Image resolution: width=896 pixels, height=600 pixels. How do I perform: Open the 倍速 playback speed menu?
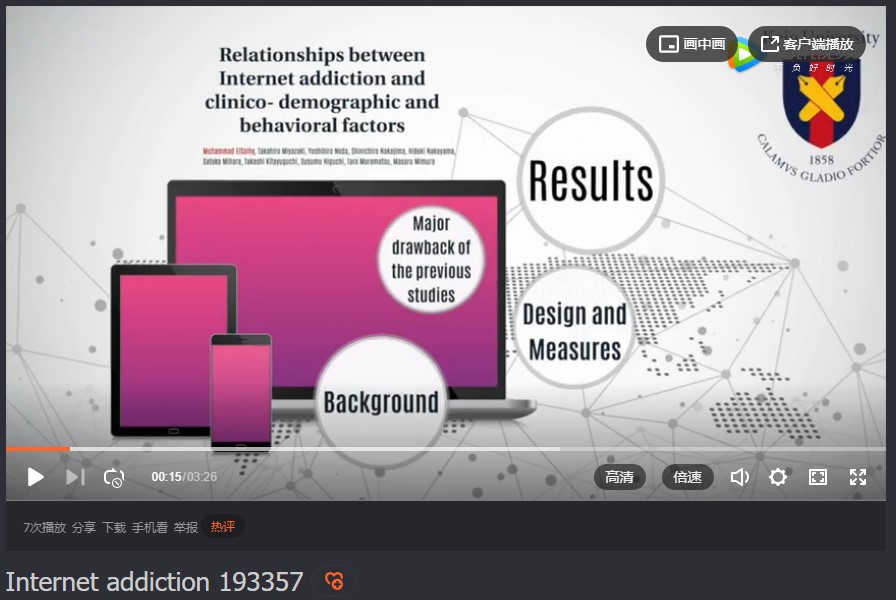687,477
